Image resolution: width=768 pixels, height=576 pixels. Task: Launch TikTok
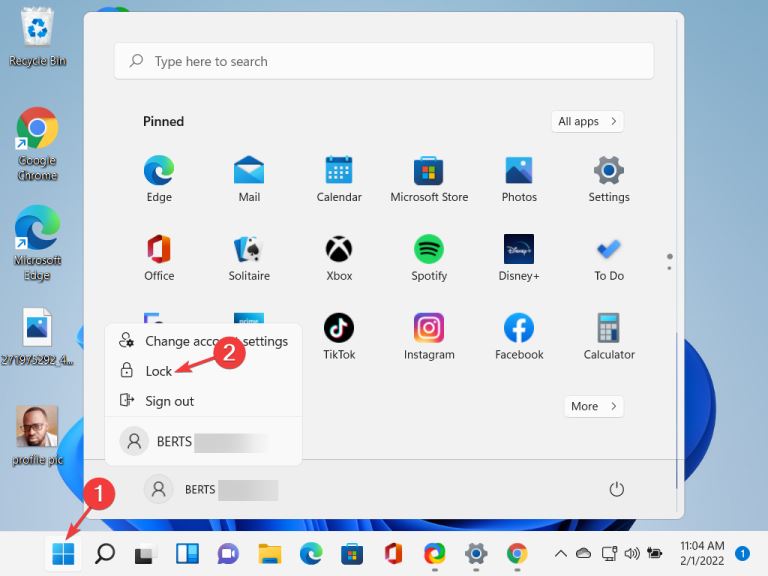pyautogui.click(x=339, y=336)
